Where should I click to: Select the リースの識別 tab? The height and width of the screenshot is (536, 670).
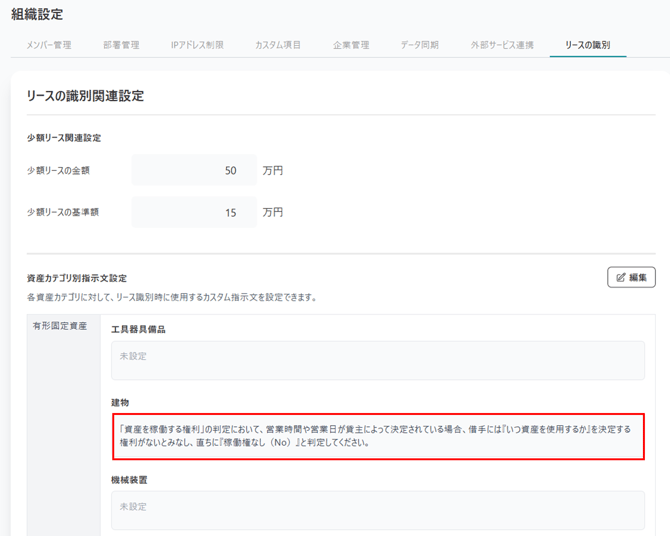click(587, 45)
